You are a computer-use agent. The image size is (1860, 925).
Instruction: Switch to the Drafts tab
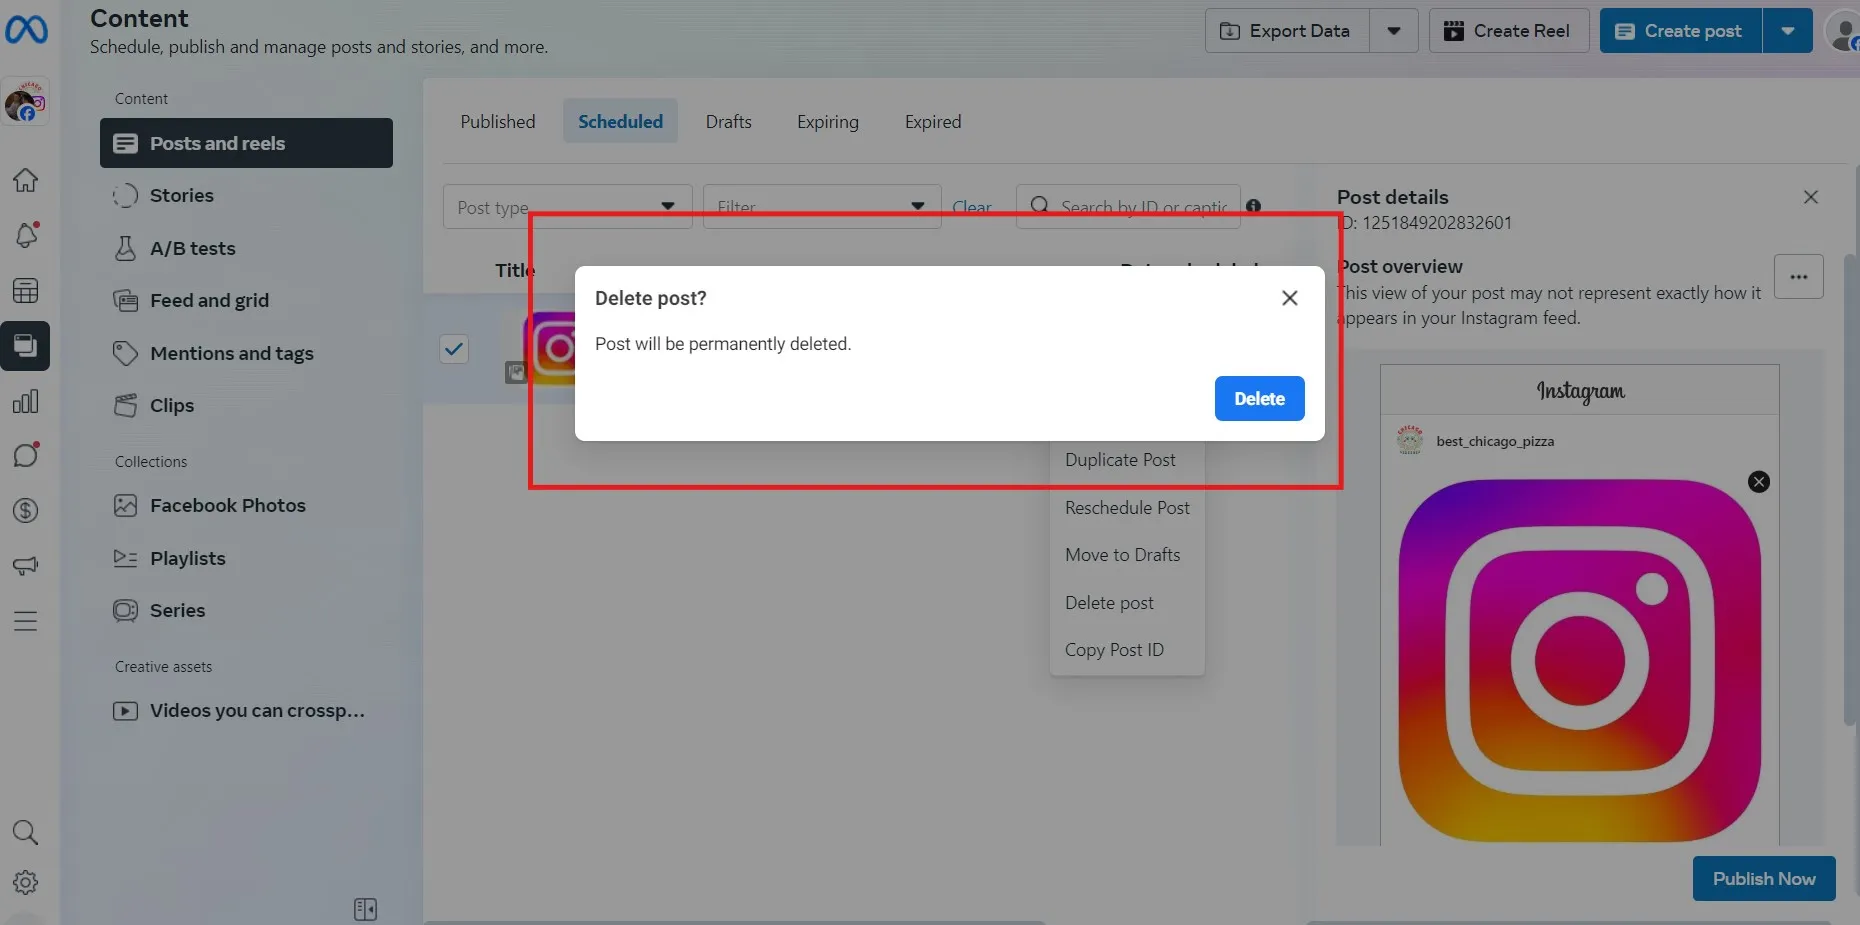click(728, 121)
